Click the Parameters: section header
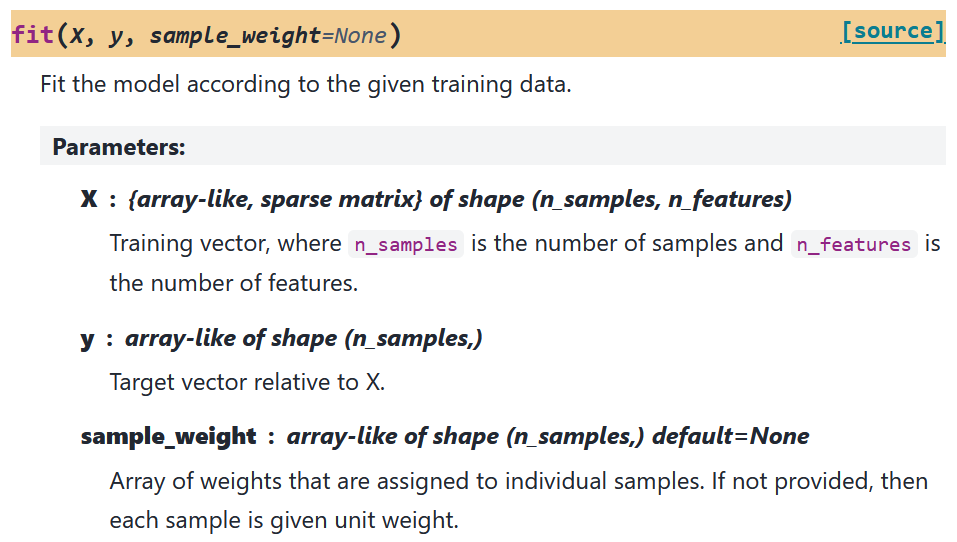 point(119,146)
